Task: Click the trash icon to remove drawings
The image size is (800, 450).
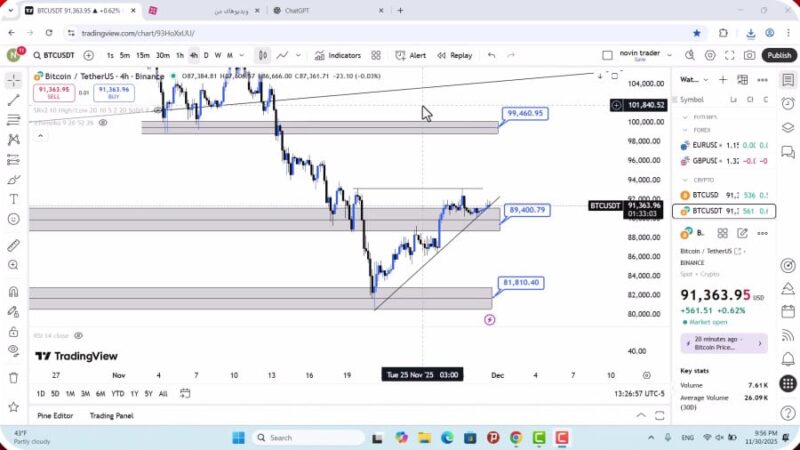Action: point(13,377)
